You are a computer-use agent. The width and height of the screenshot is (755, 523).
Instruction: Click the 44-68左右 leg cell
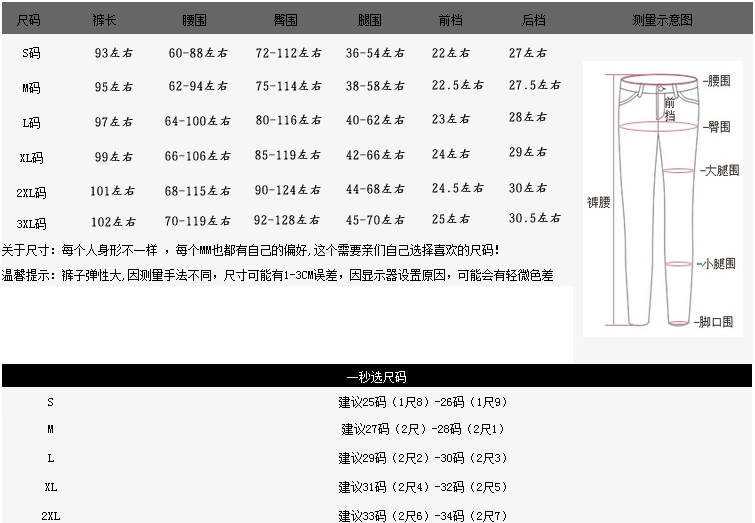[375, 189]
